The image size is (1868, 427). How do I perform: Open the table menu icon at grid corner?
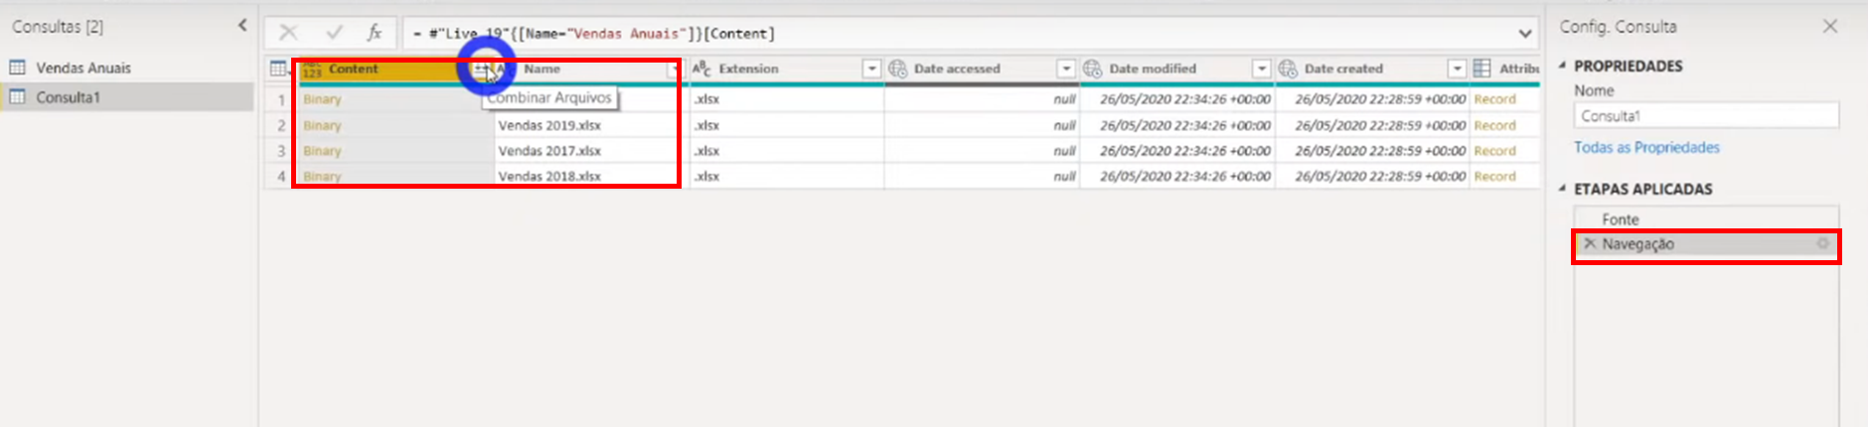tap(279, 69)
